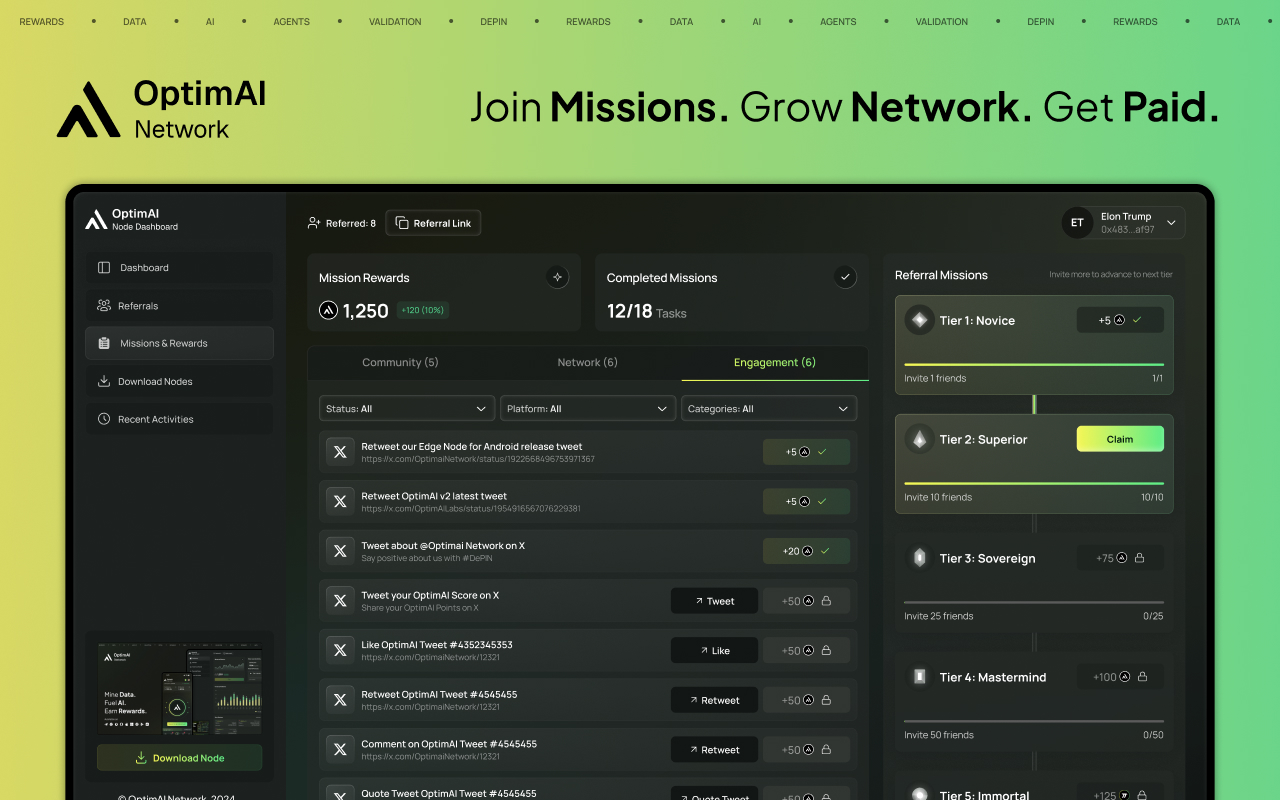Viewport: 1280px width, 800px height.
Task: Click the +5 completed badge for OptimAI v2 retweet
Action: (806, 501)
